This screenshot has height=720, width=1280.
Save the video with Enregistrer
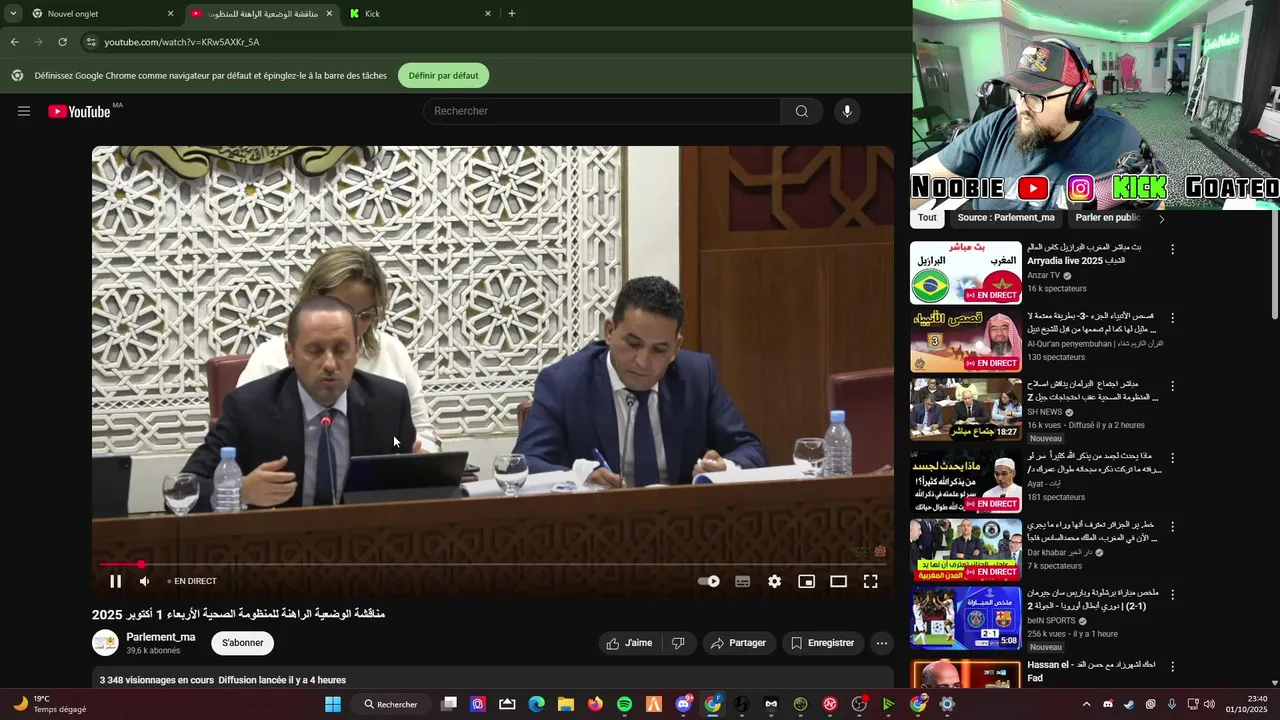coord(822,643)
